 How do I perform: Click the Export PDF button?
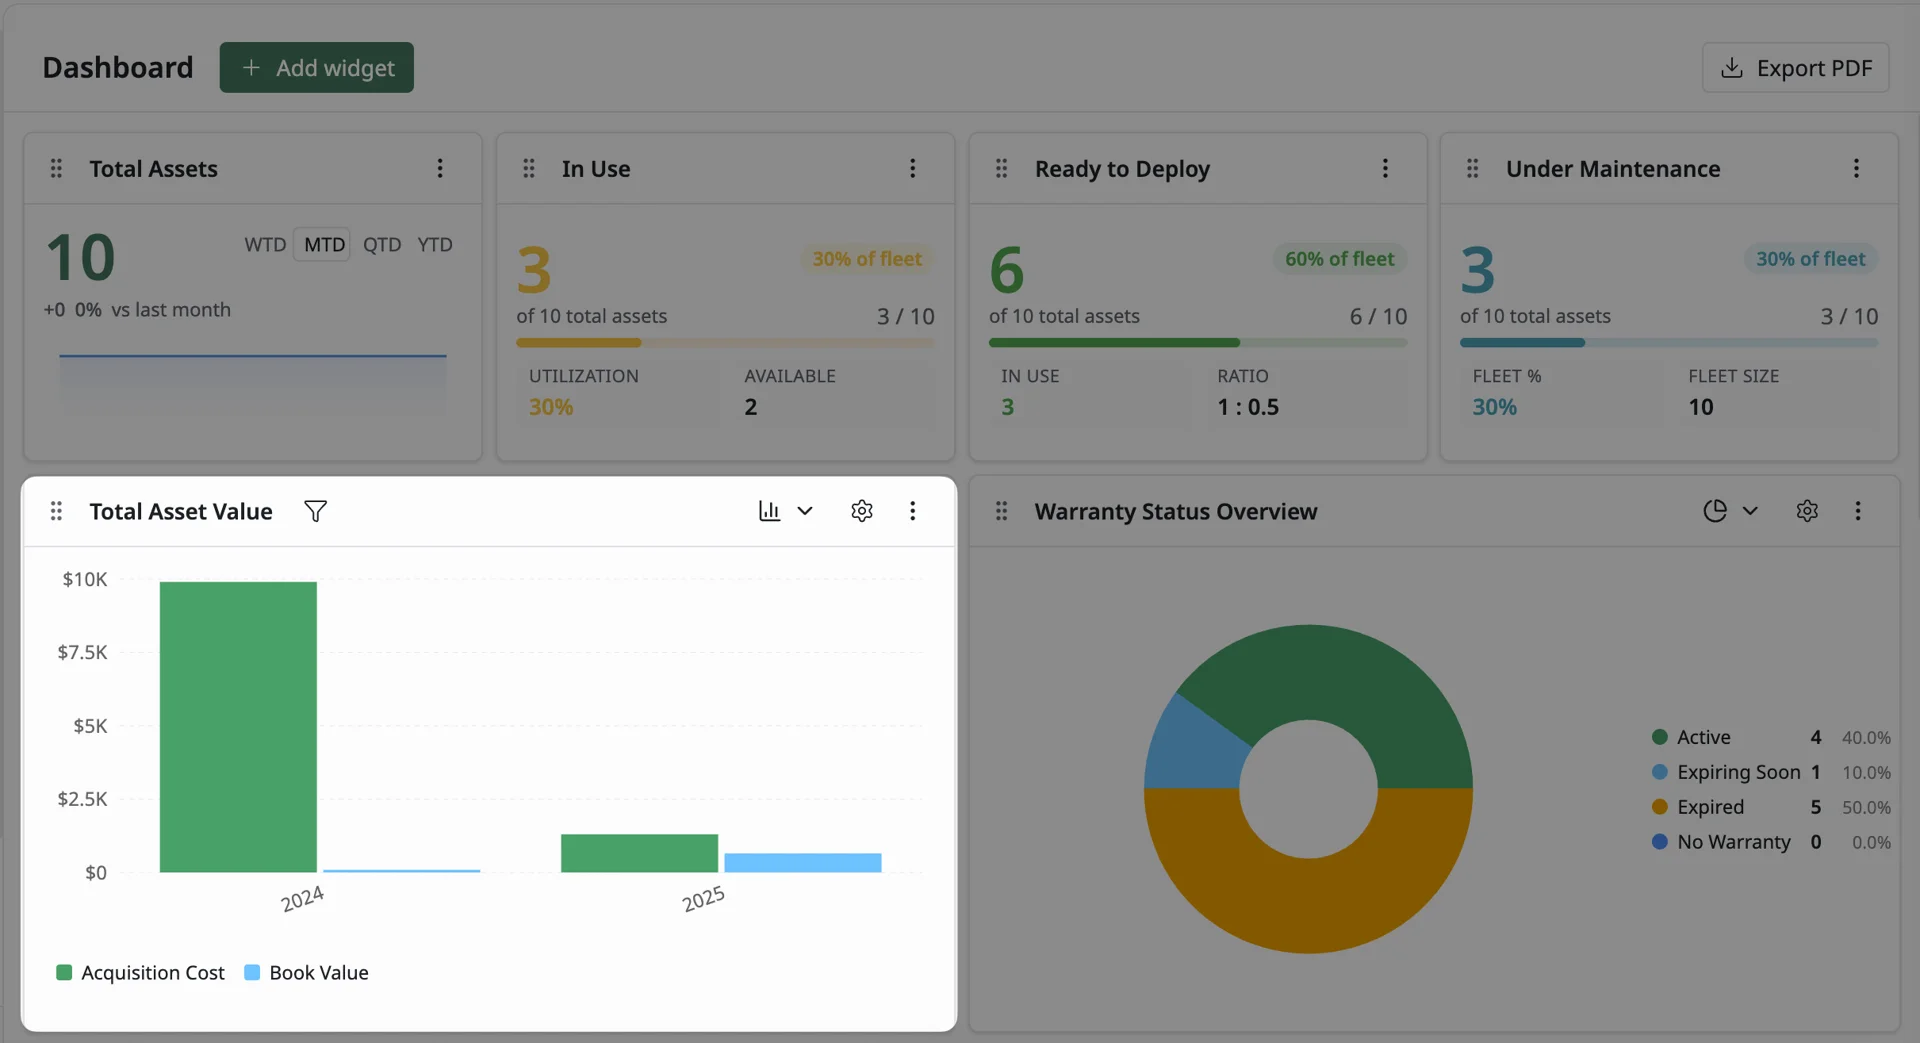click(1795, 67)
